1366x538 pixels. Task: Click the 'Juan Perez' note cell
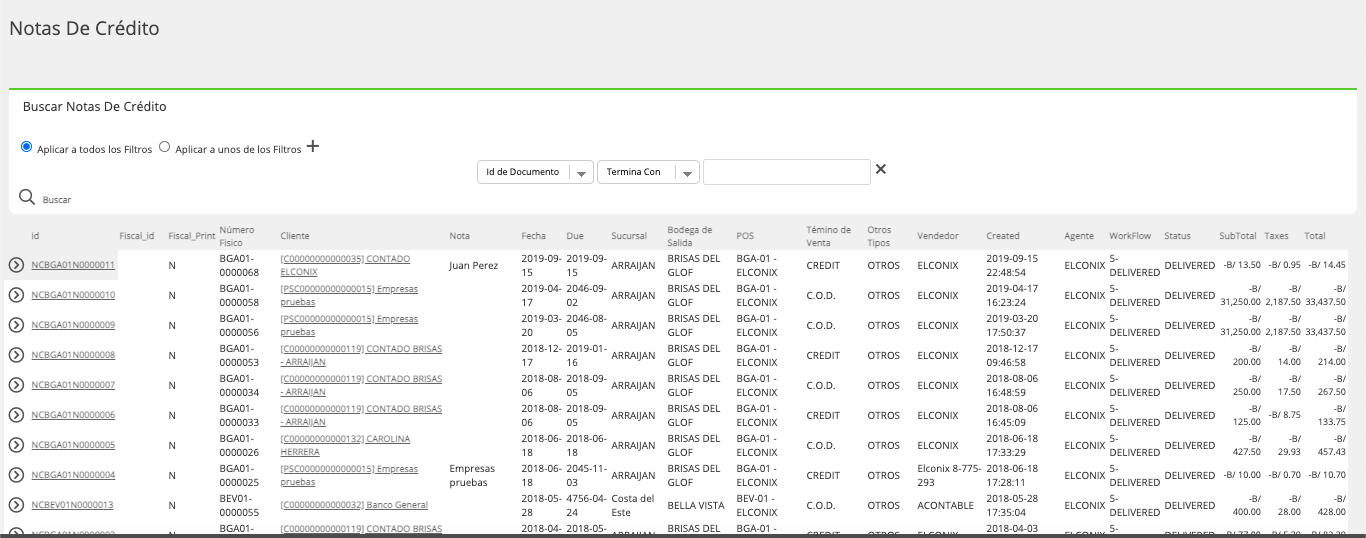474,265
